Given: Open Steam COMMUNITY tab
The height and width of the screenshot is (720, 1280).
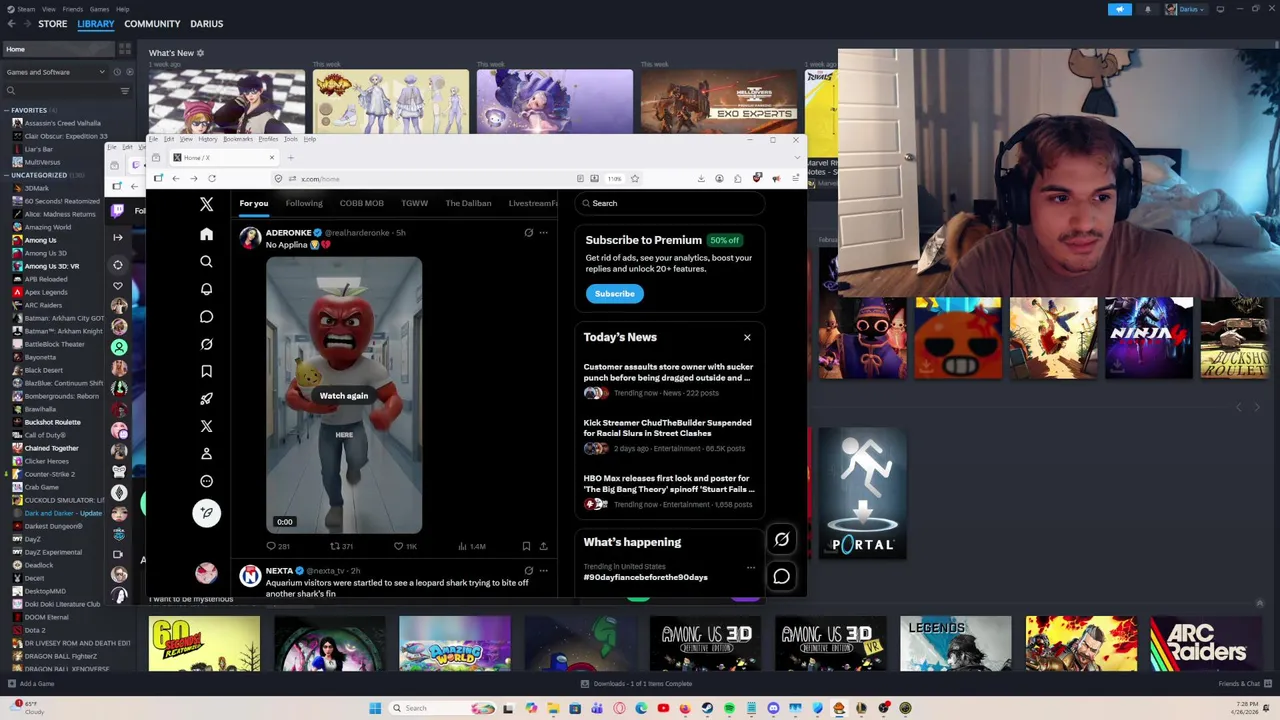Looking at the screenshot, I should (152, 24).
